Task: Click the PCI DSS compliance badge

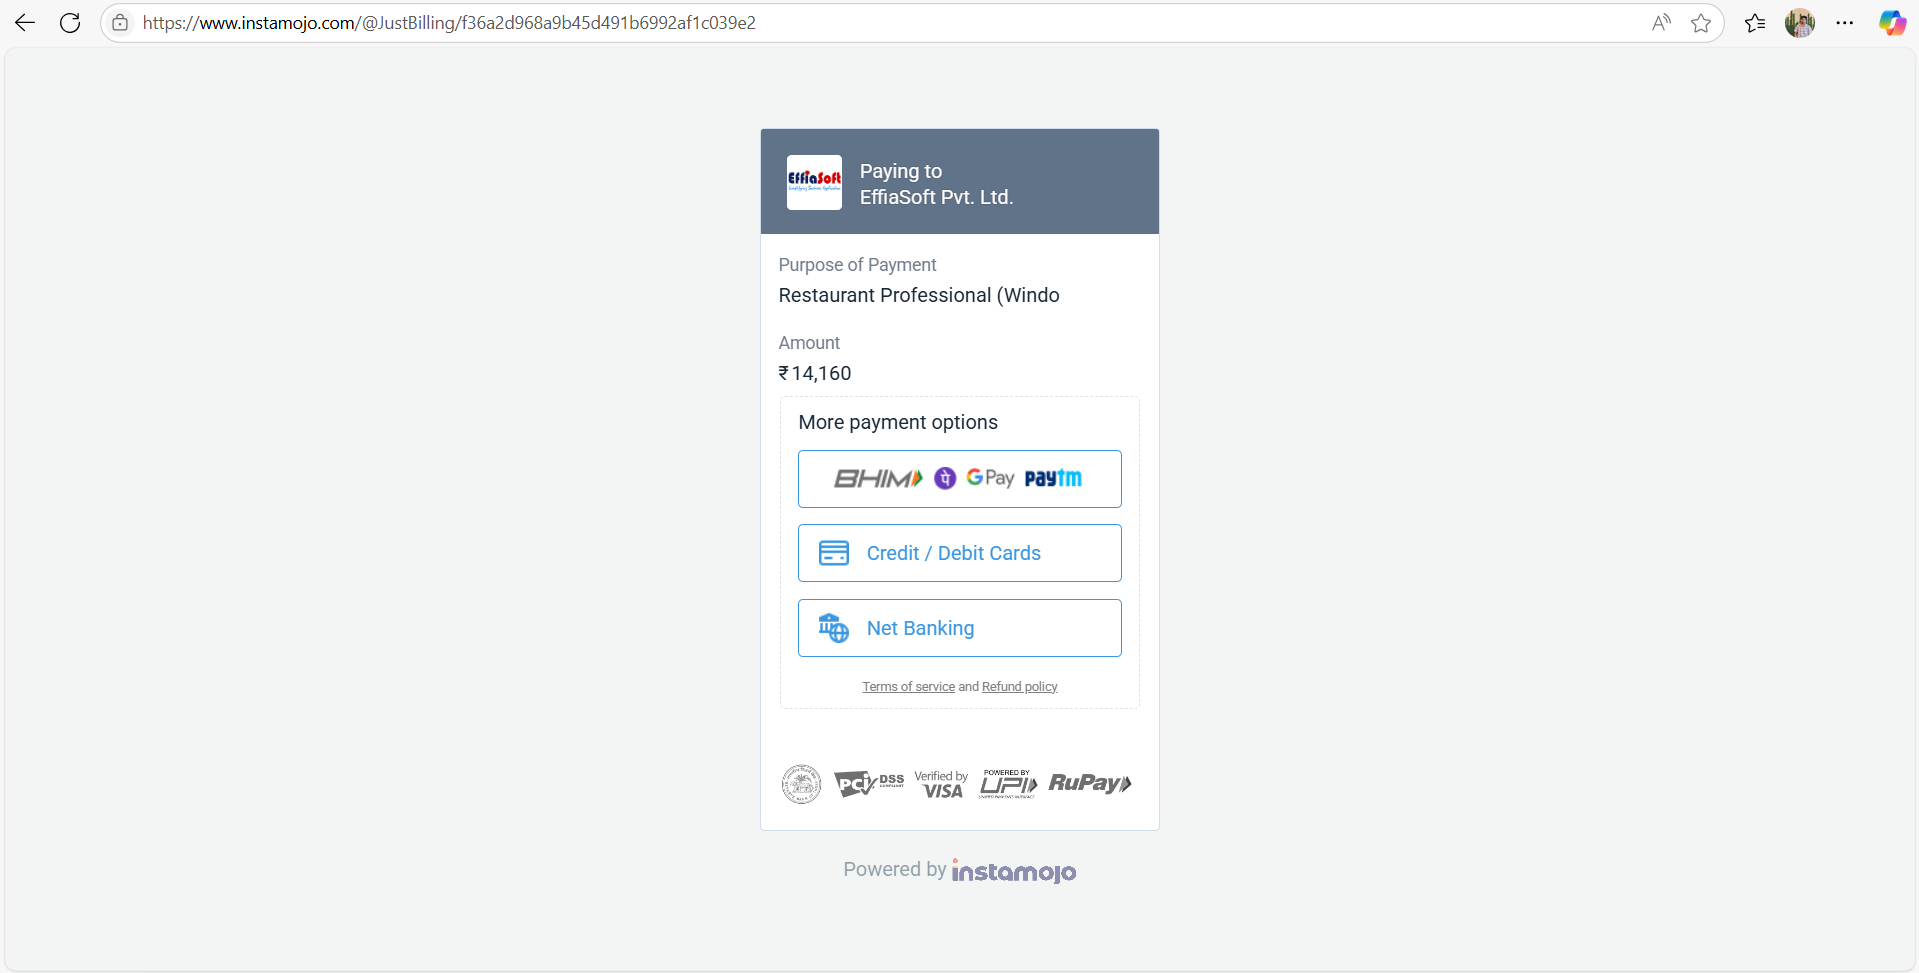Action: click(x=869, y=784)
